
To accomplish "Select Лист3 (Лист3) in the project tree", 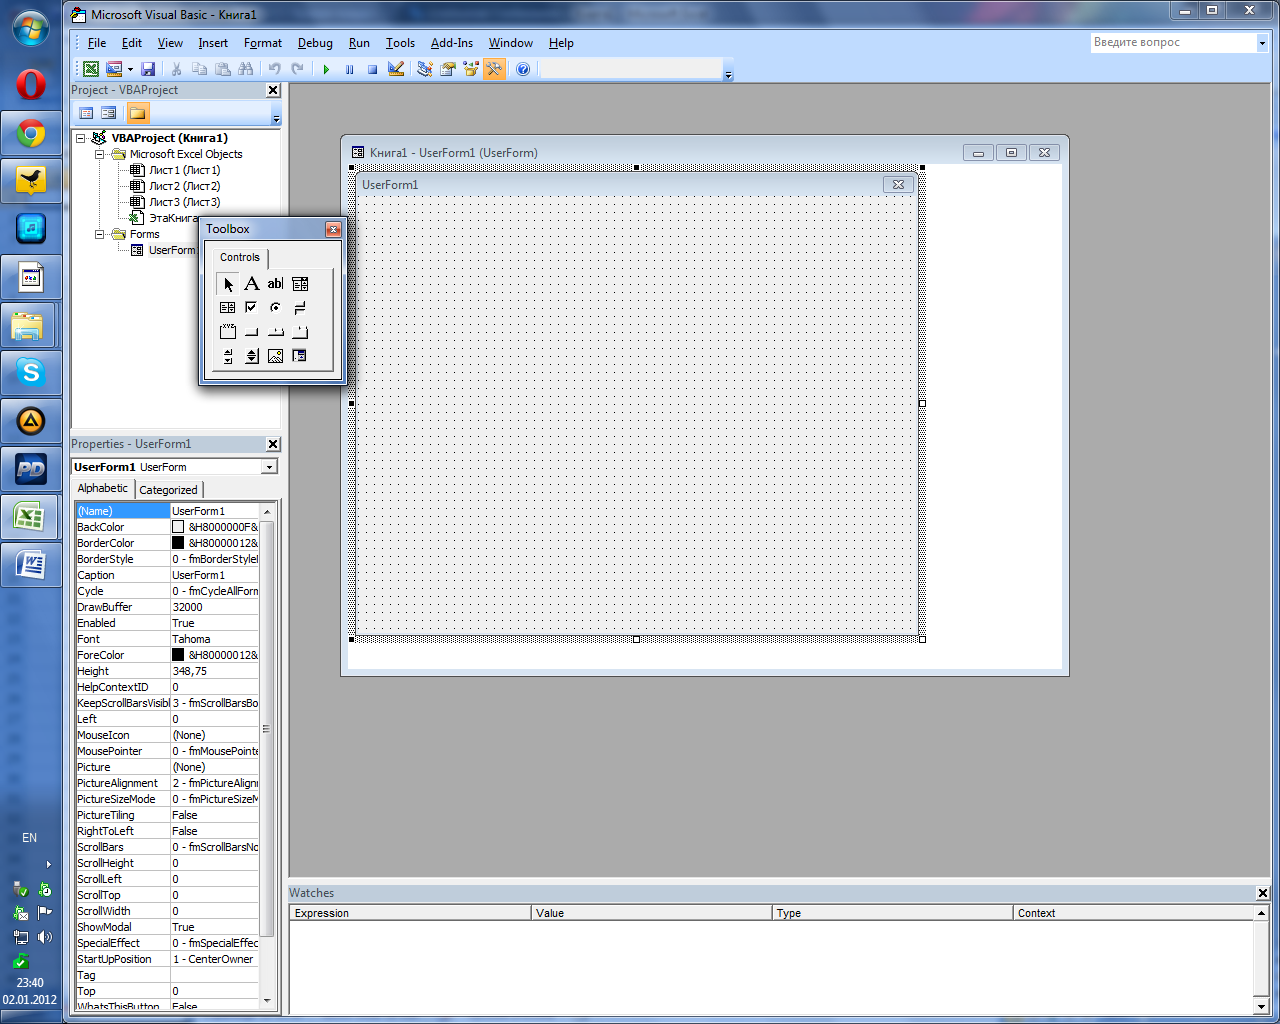I will [184, 202].
